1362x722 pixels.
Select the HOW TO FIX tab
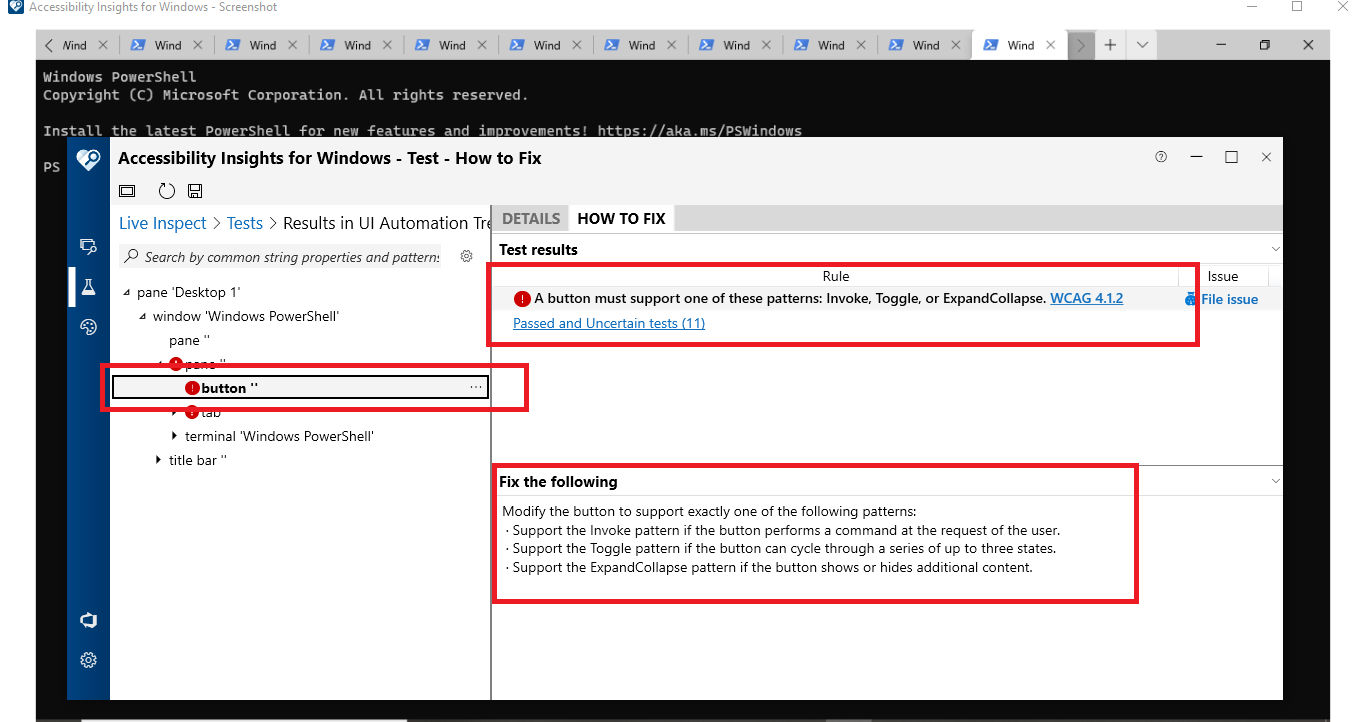[x=621, y=218]
